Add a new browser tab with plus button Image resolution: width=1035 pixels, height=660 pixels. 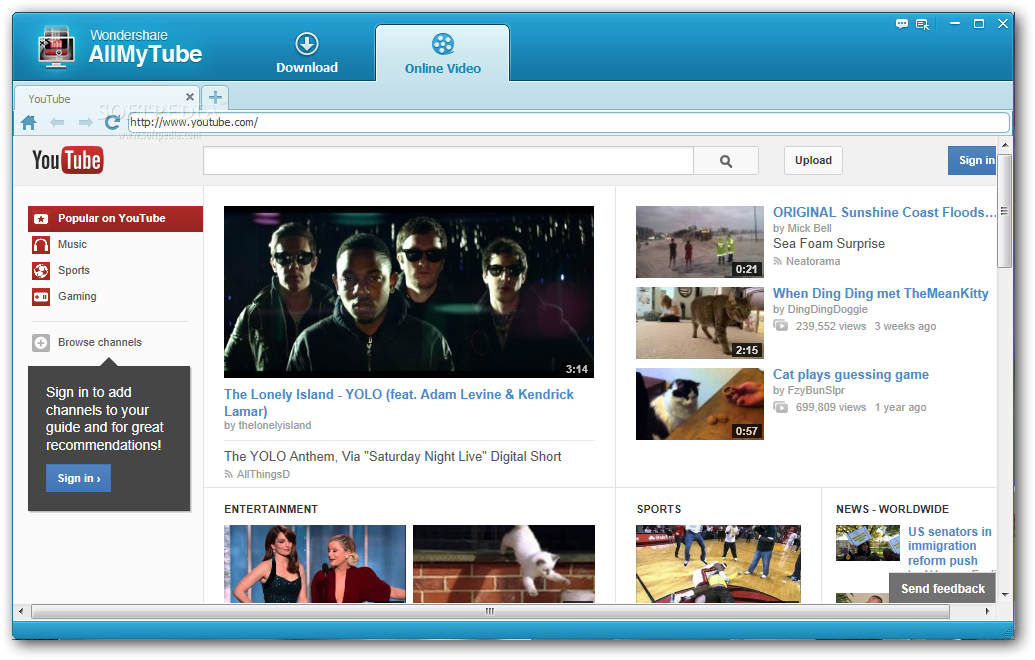215,98
